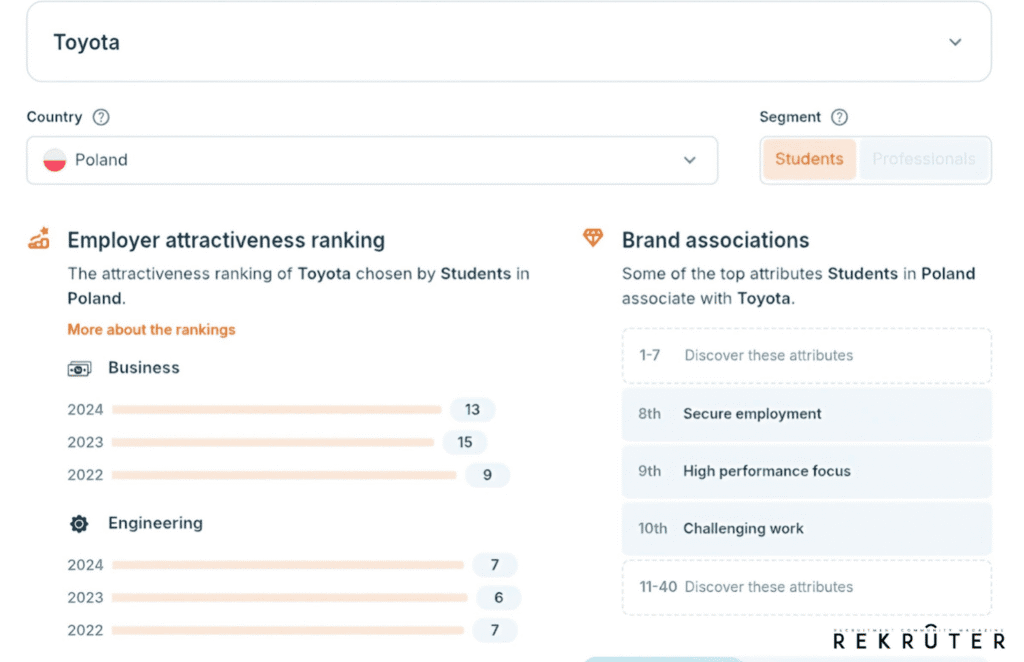Select the Secure employment attribute row
This screenshot has width=1024, height=662.
pos(806,414)
